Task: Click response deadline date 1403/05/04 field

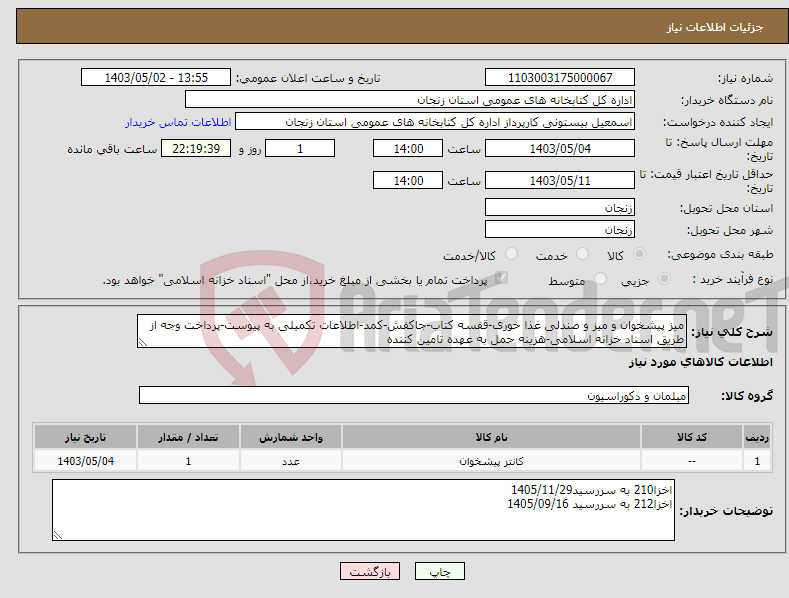Action: tap(560, 148)
